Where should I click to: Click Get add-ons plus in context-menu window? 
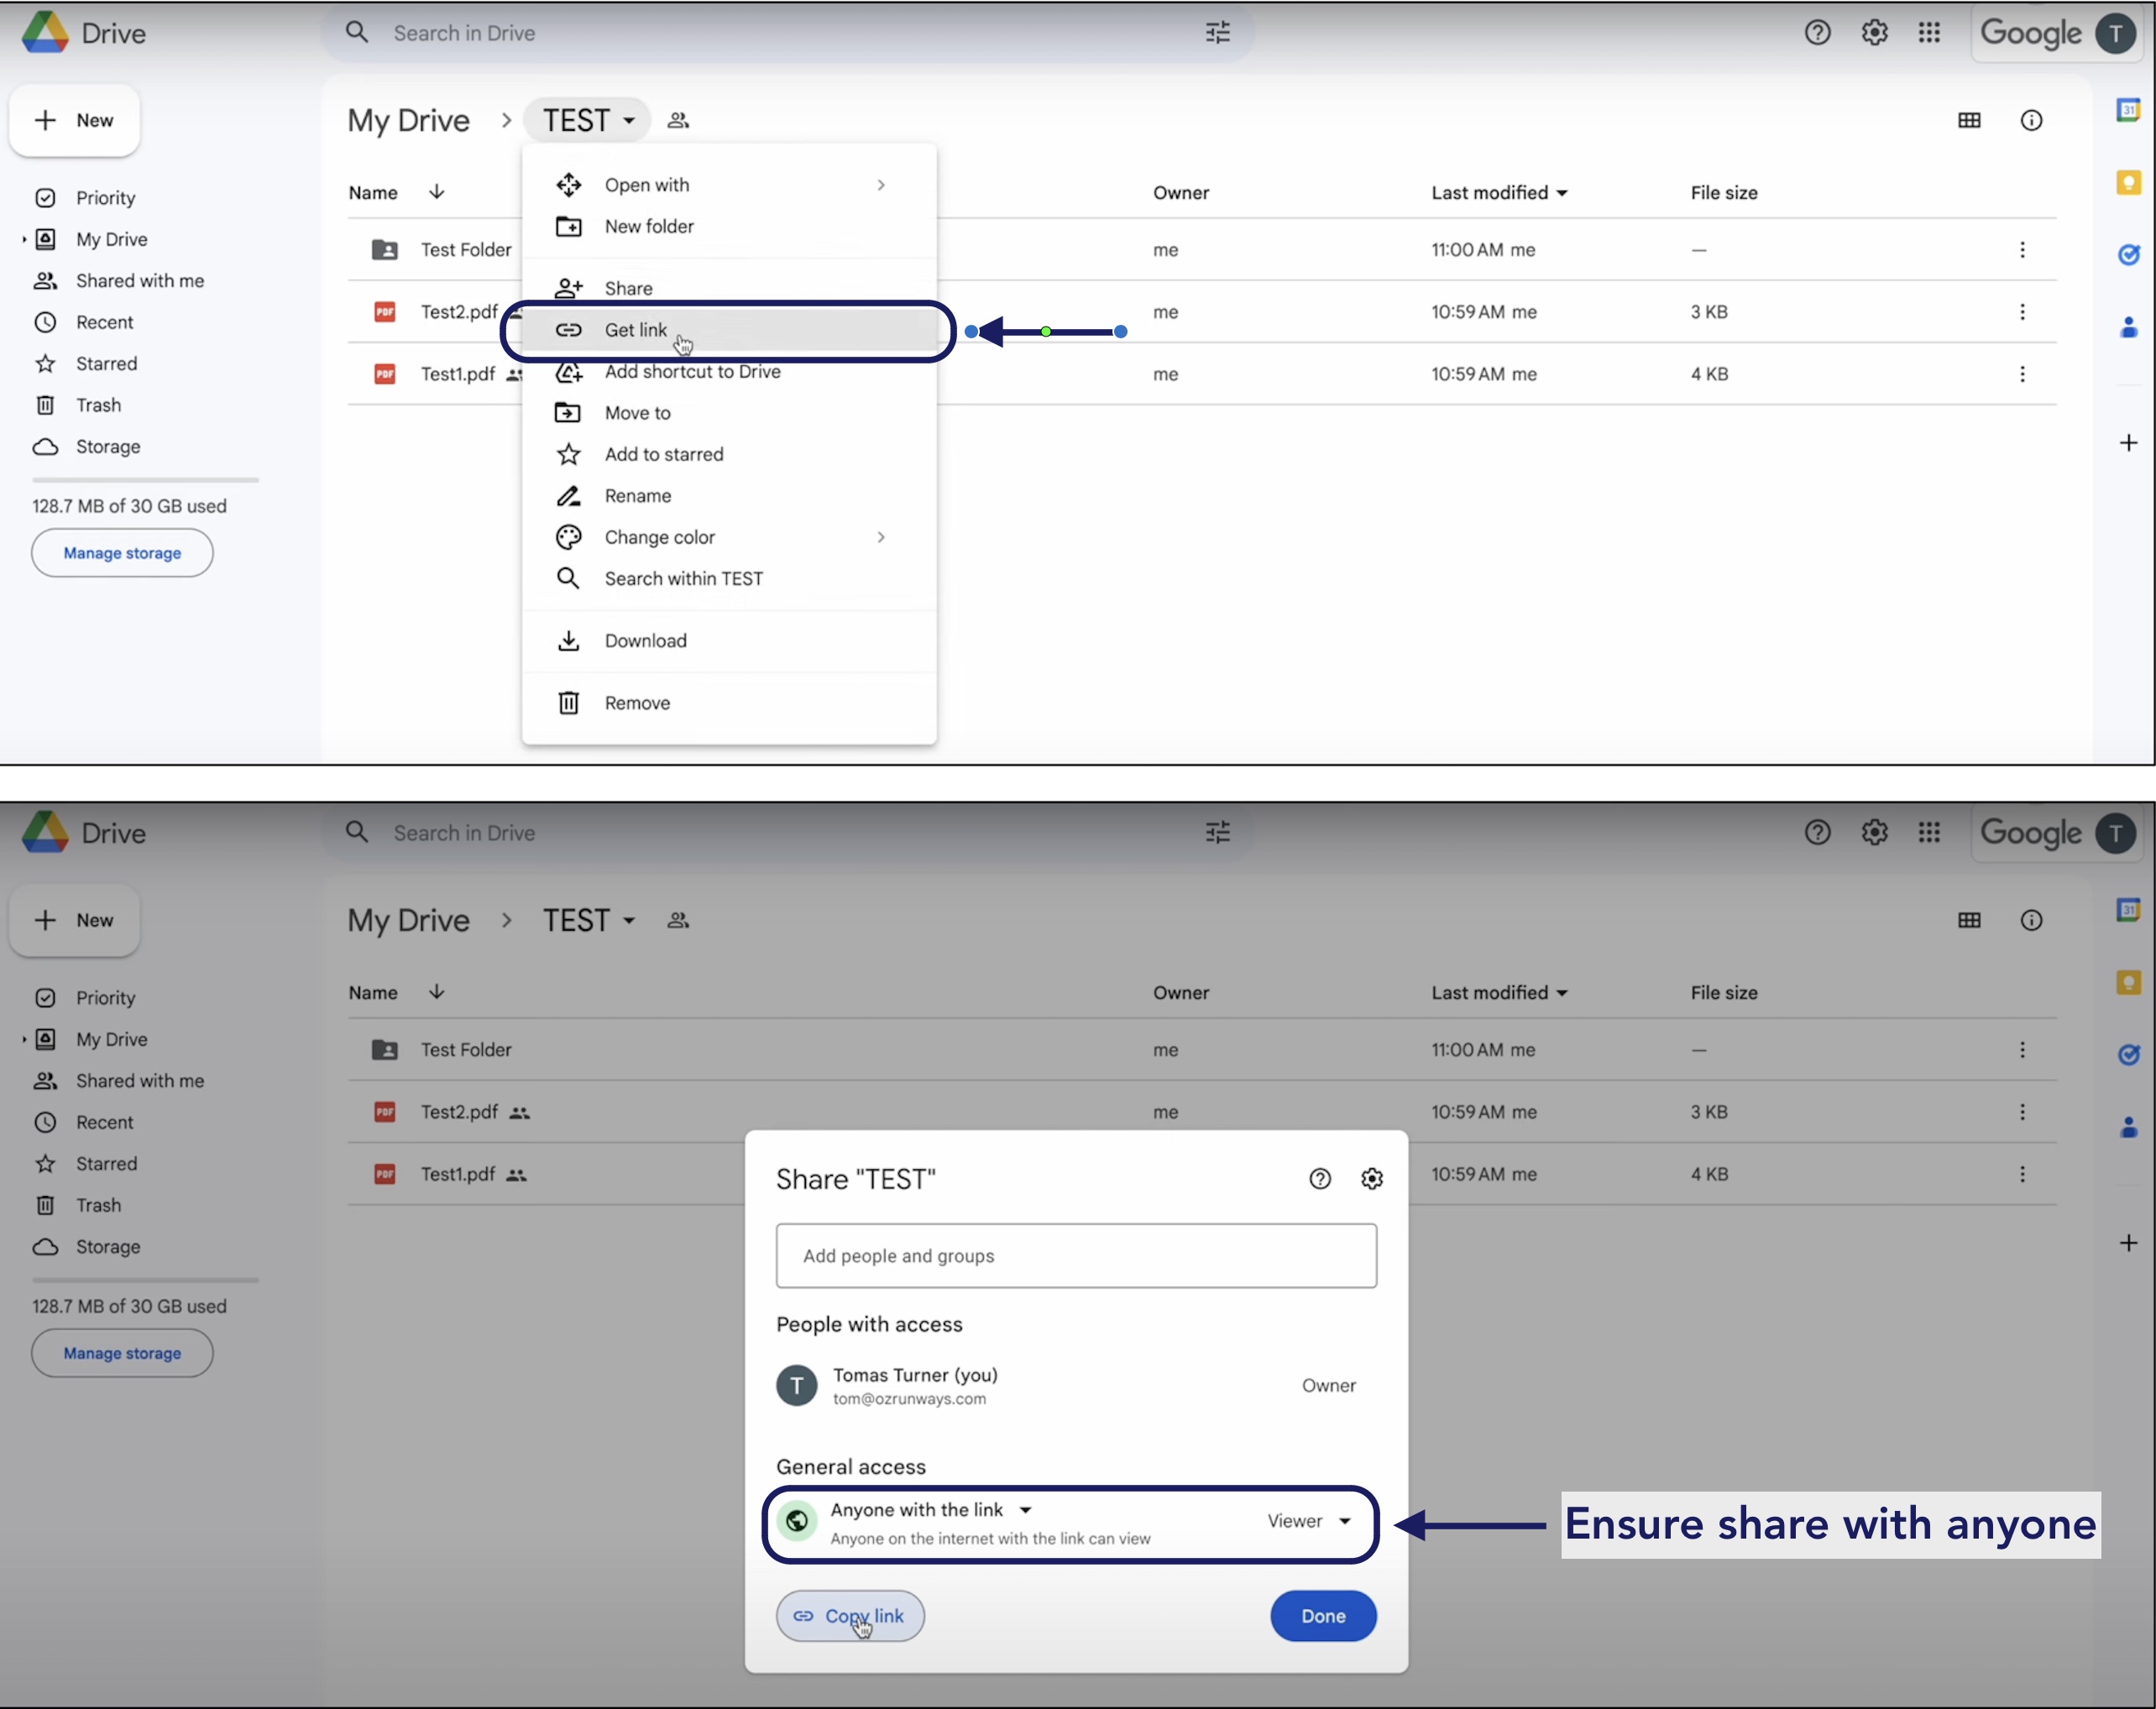coord(2128,443)
